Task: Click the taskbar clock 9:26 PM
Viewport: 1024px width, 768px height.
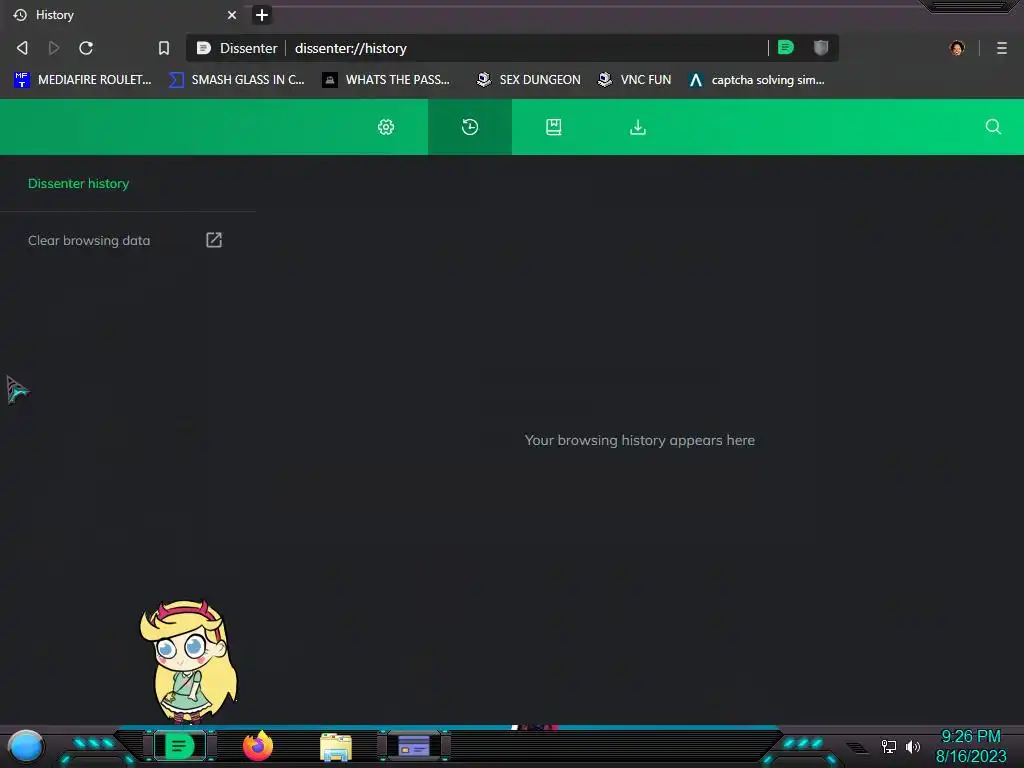Action: (x=971, y=737)
